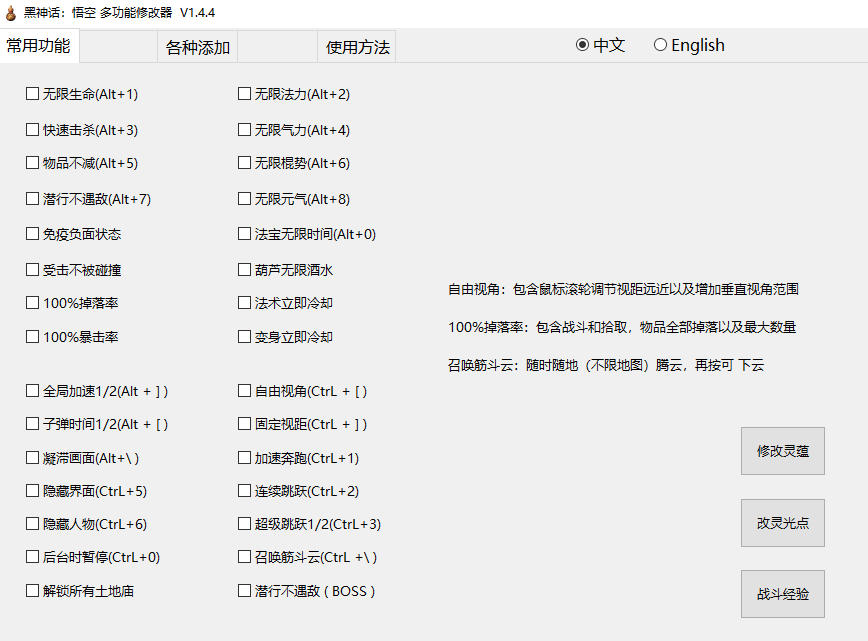The height and width of the screenshot is (641, 868).
Task: Check the 变身立即冷却 option
Action: point(244,337)
